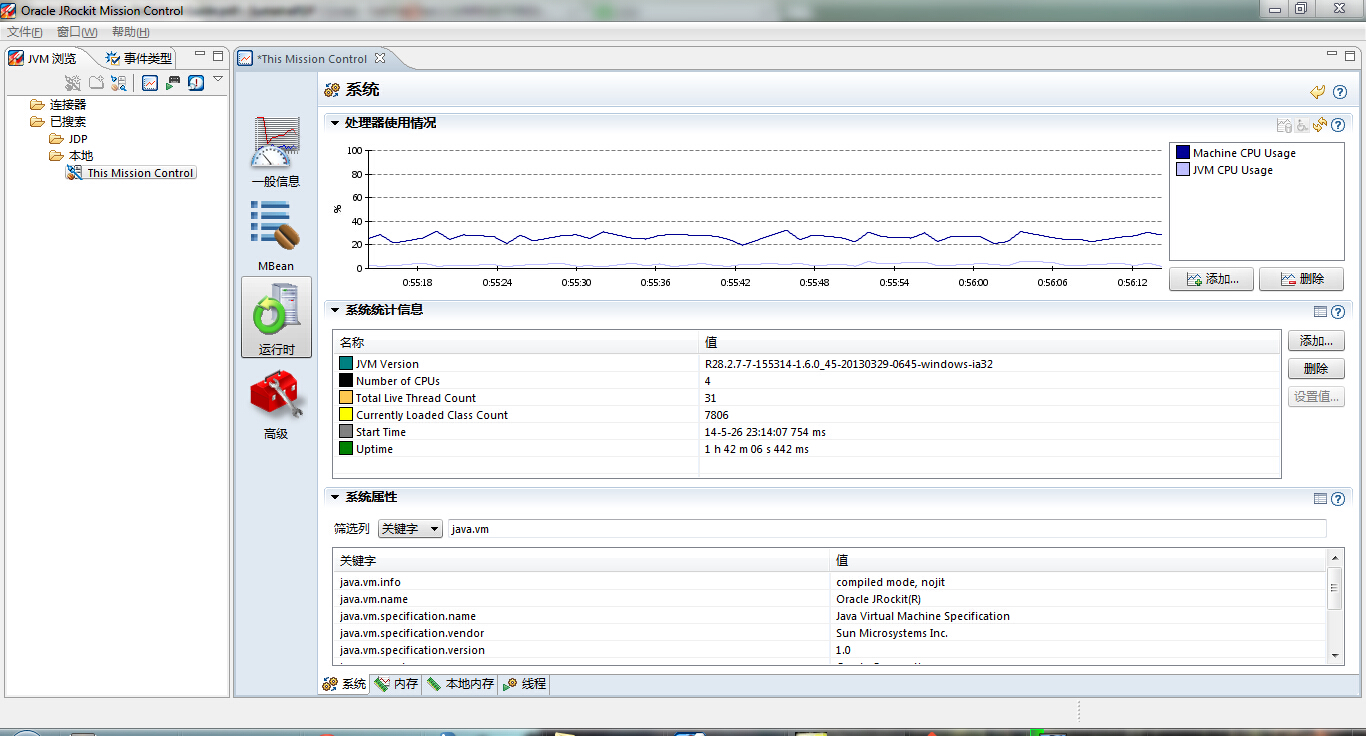Click Machine CPU Usage color swatch
Image resolution: width=1366 pixels, height=736 pixels.
pyautogui.click(x=1183, y=153)
